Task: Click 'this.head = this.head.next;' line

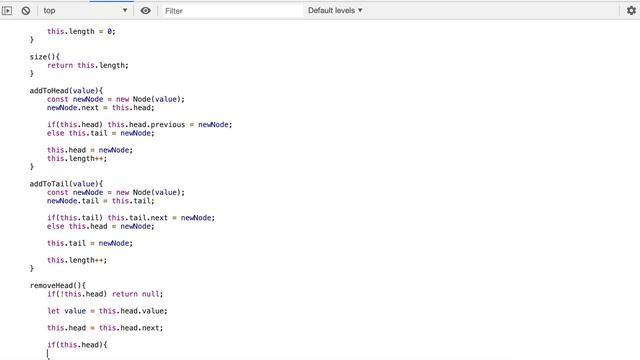Action: [105, 328]
